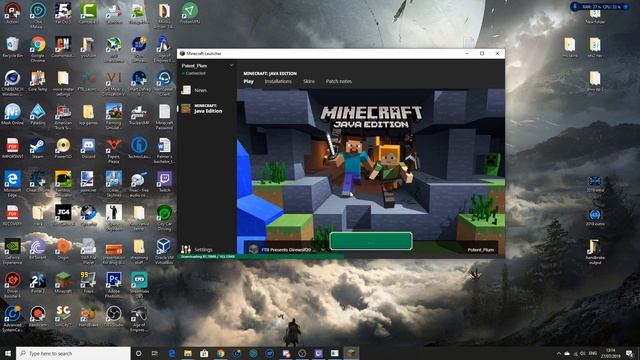Viewport: 640px width, 360px height.
Task: Open the Windows Start menu
Action: pyautogui.click(x=8, y=353)
